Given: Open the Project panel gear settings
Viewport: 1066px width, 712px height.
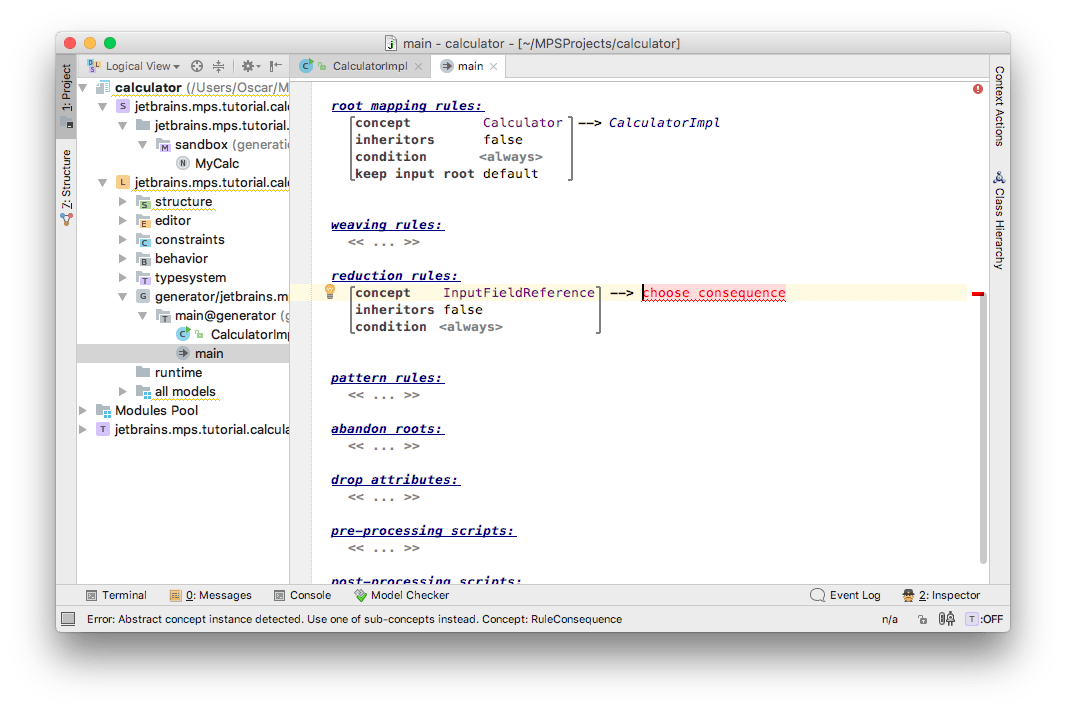Looking at the screenshot, I should tap(247, 66).
